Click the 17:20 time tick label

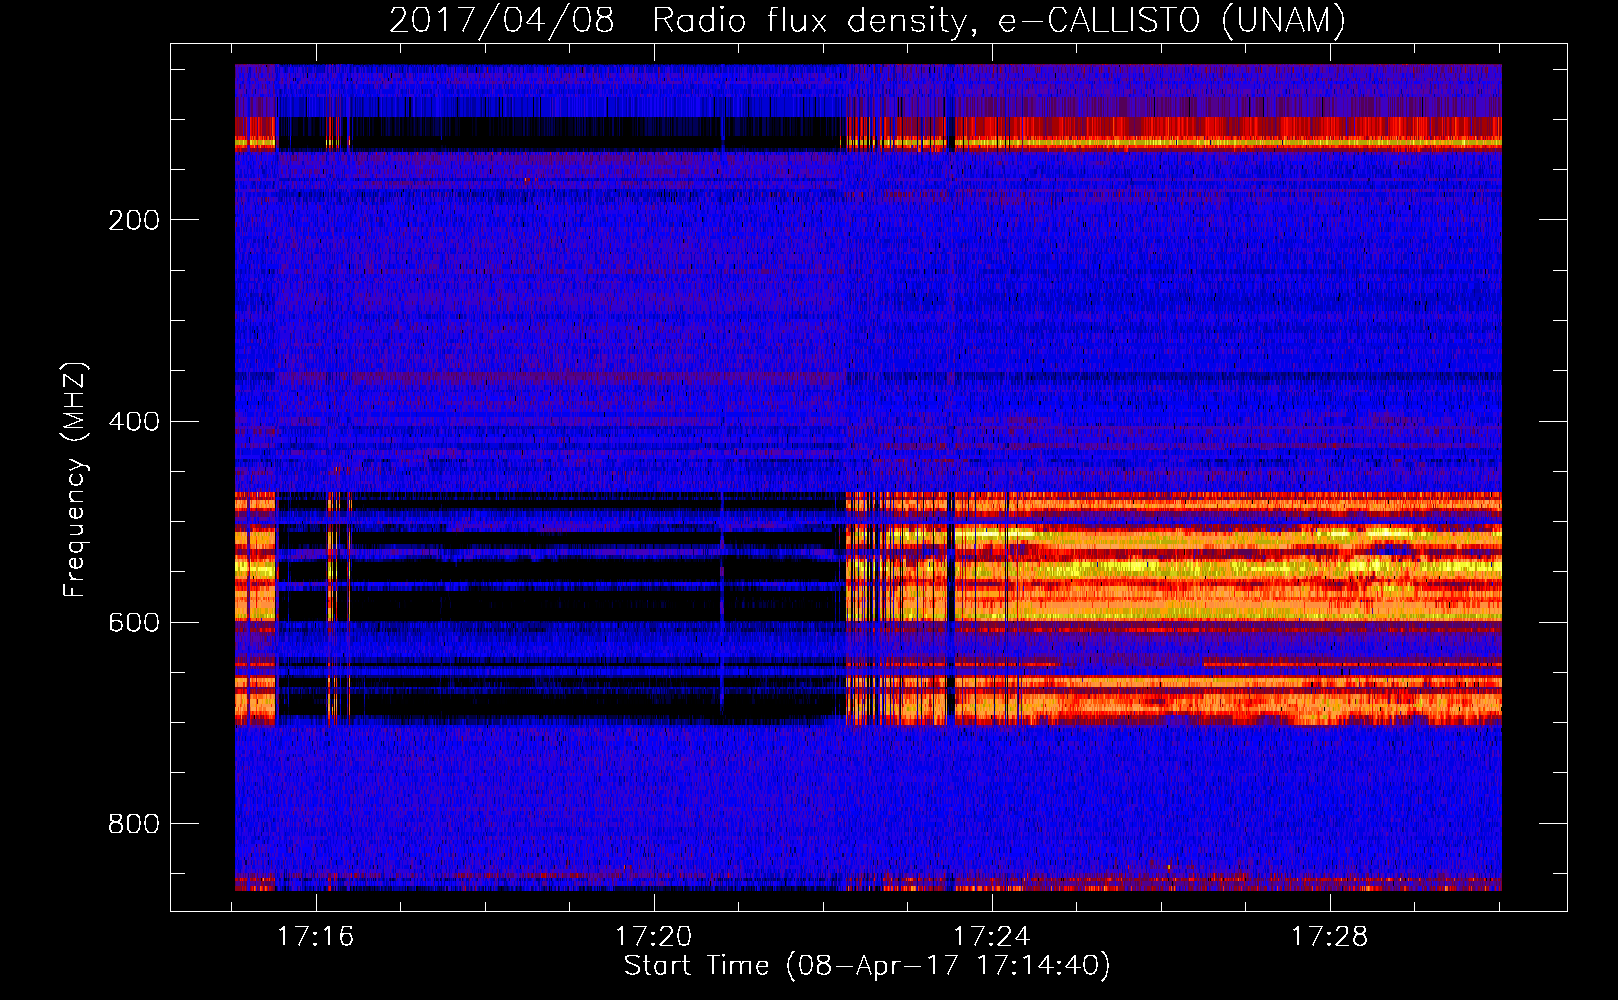653,936
